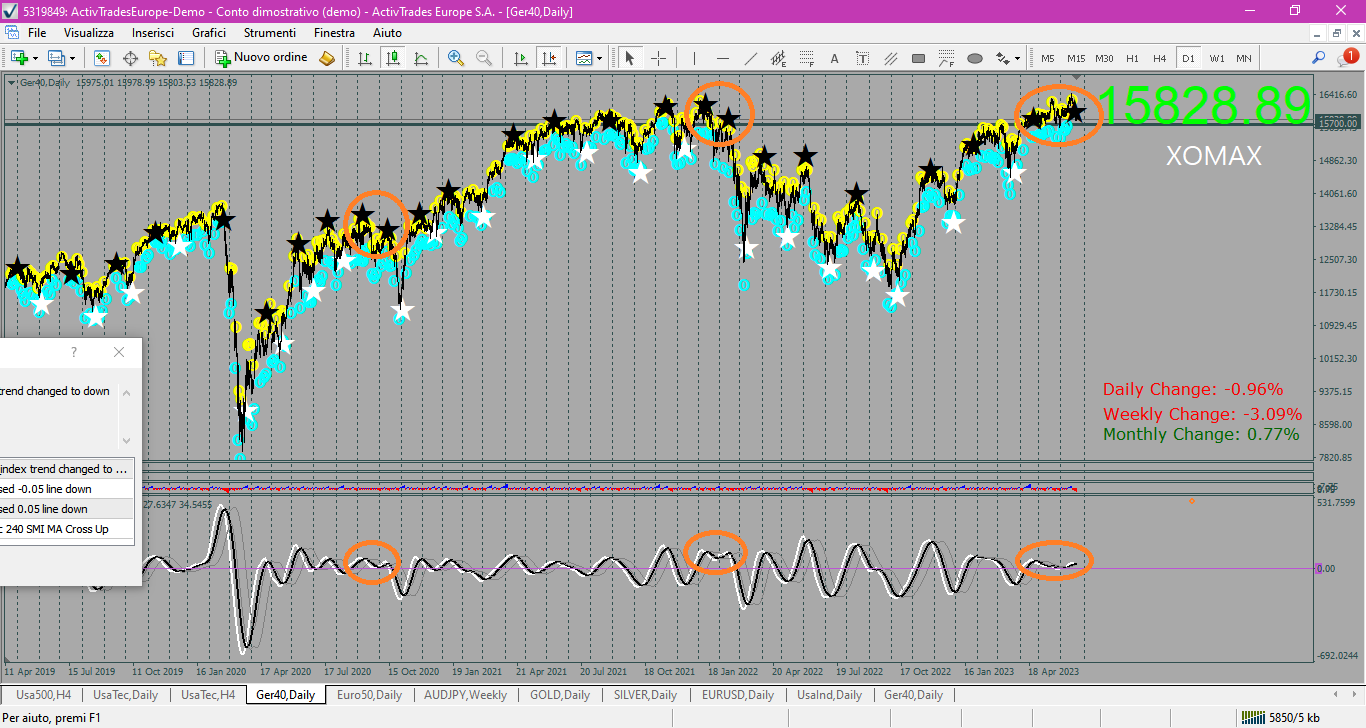This screenshot has height=728, width=1366.
Task: Zoom in on the chart
Action: 456,58
